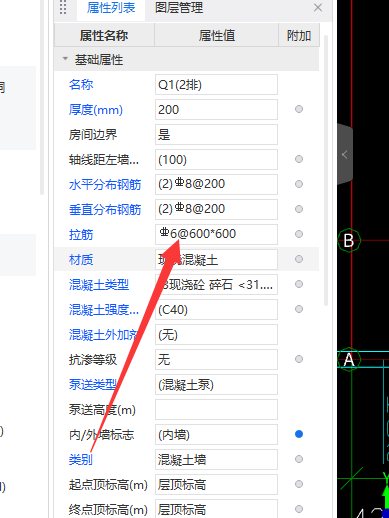Select the 材质 property label
This screenshot has height=518, width=389.
[x=81, y=259]
